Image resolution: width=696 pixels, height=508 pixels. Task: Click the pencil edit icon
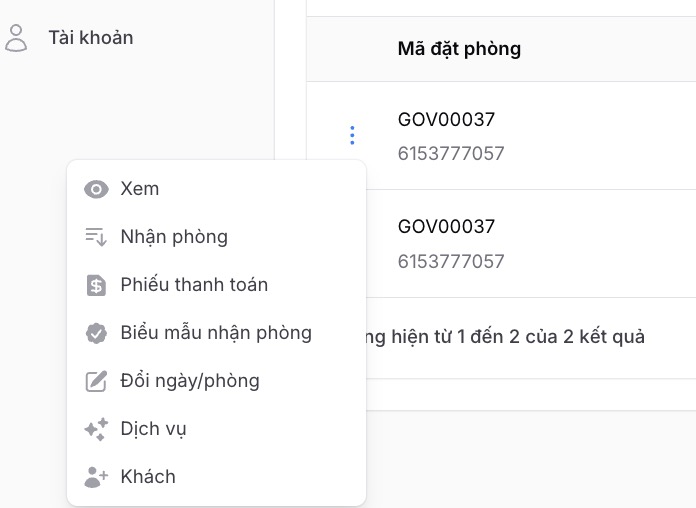click(96, 381)
